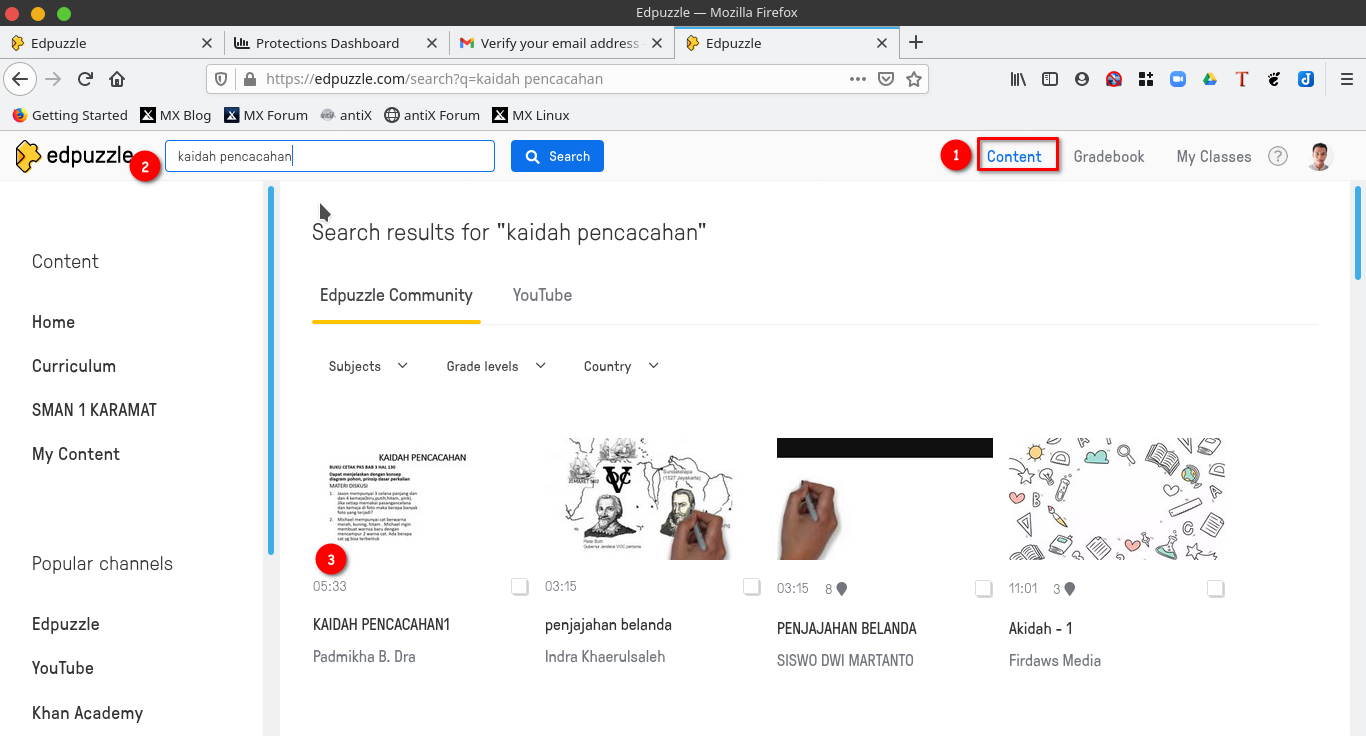Click author name Firdaws Media
Viewport: 1366px width, 736px height.
click(1055, 661)
